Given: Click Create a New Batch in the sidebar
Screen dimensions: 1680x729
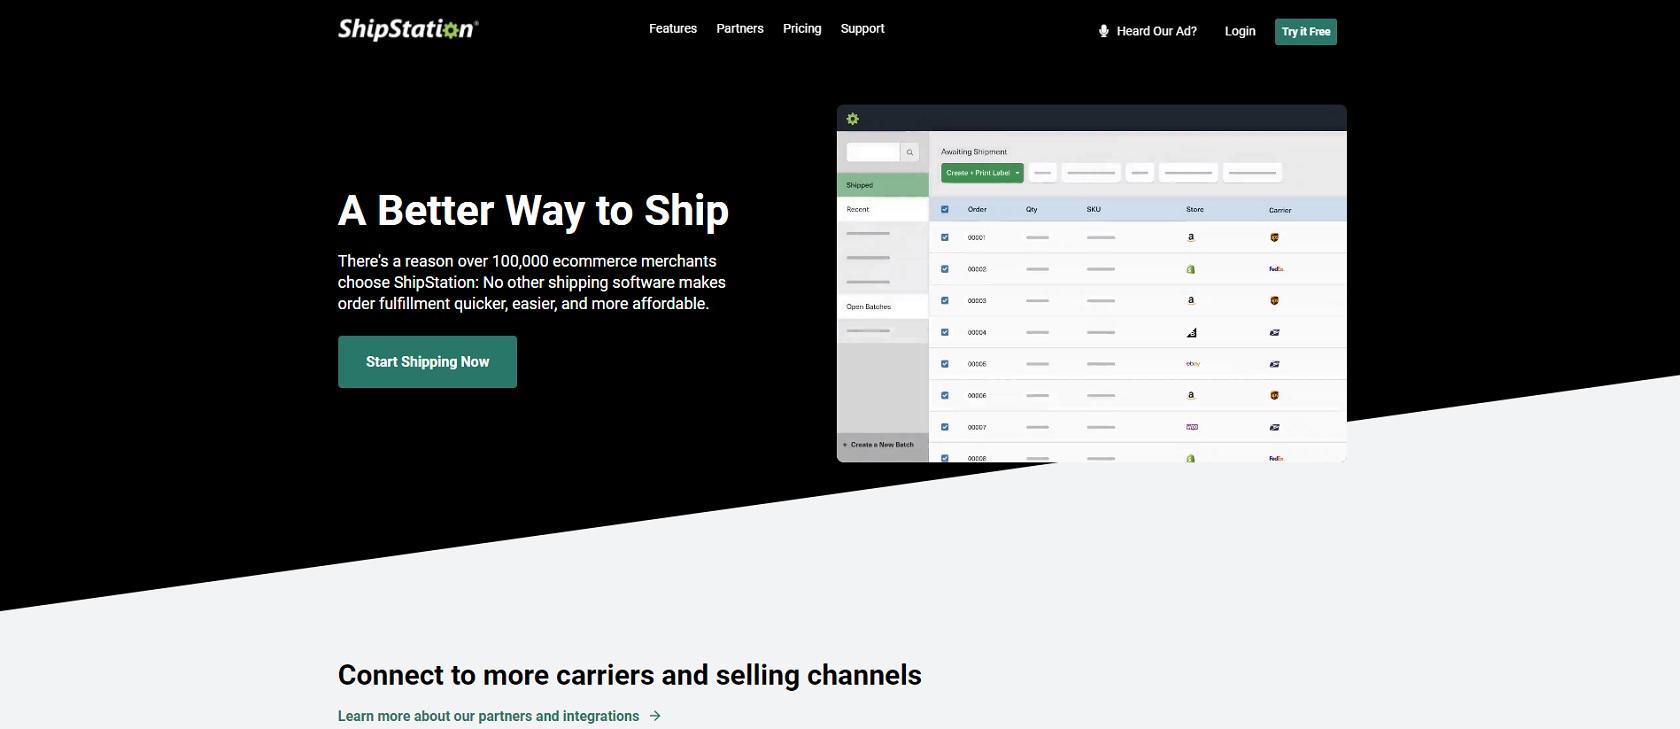Looking at the screenshot, I should click(882, 445).
